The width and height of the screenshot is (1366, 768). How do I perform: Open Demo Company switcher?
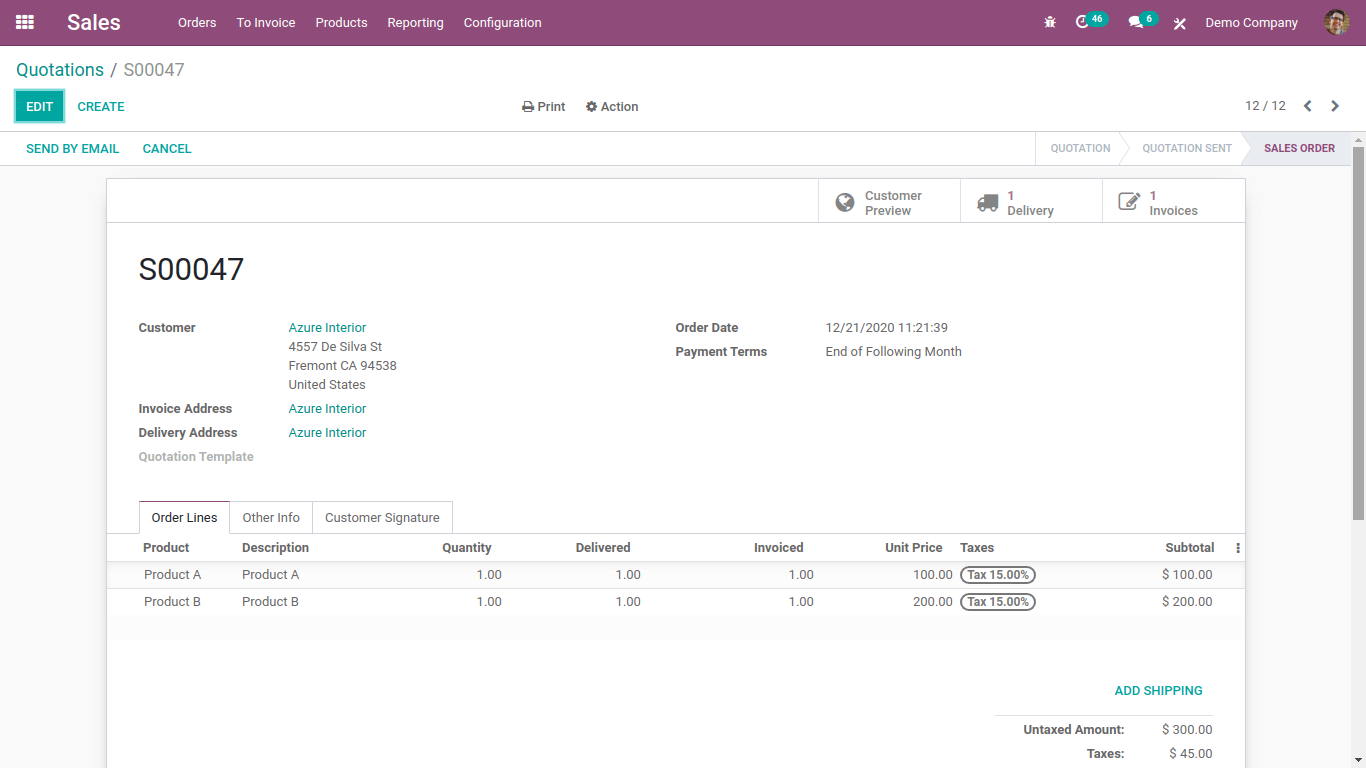1251,23
